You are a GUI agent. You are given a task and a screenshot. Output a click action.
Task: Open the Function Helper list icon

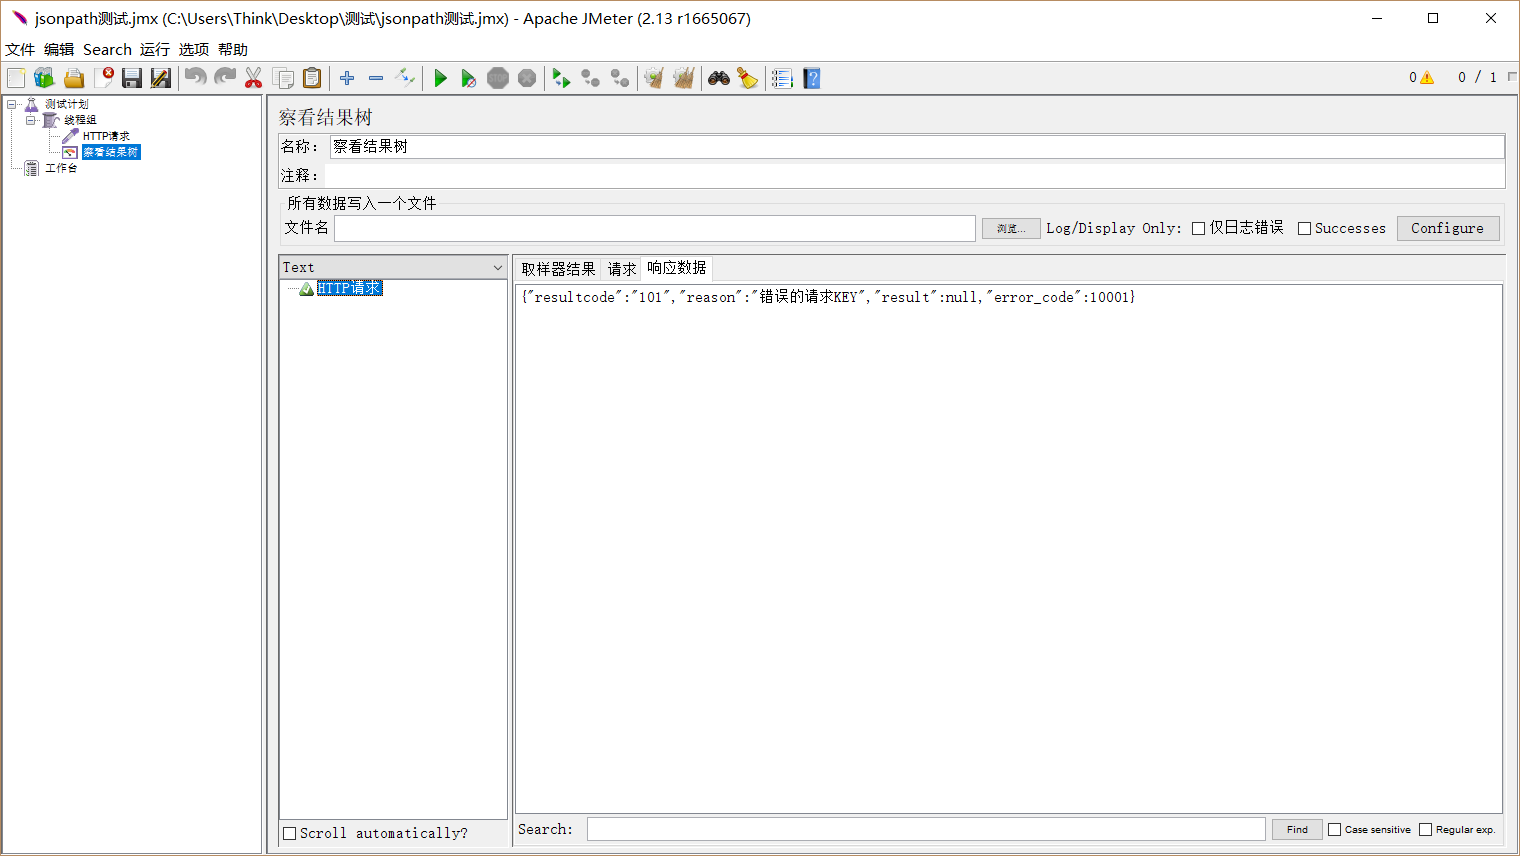782,78
